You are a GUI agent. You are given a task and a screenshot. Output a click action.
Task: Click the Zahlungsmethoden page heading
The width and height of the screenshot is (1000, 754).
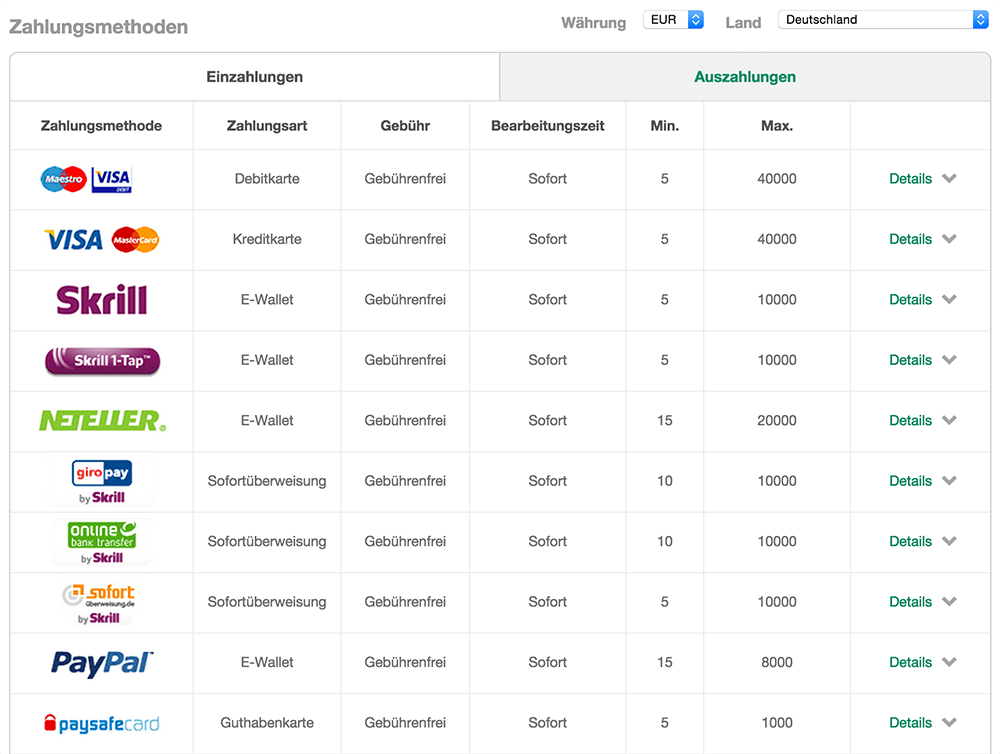click(x=98, y=27)
